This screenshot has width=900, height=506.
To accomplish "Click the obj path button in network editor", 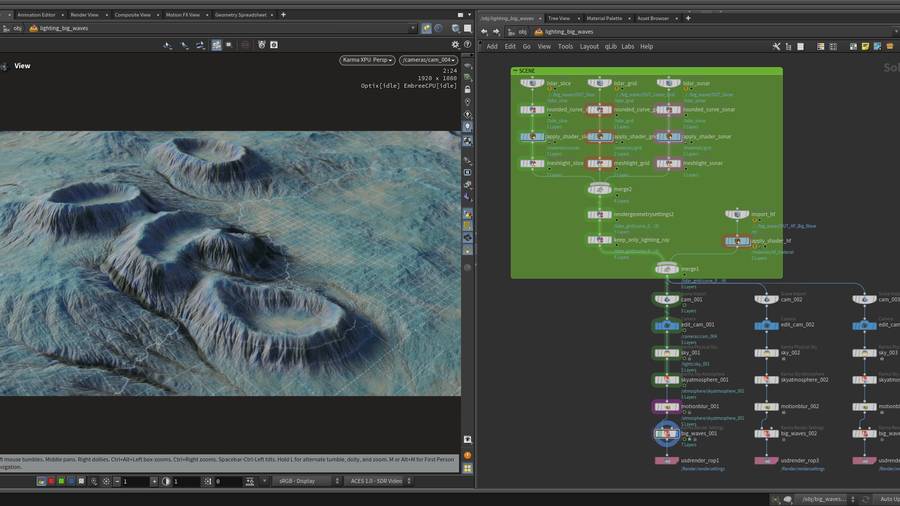I will [520, 31].
